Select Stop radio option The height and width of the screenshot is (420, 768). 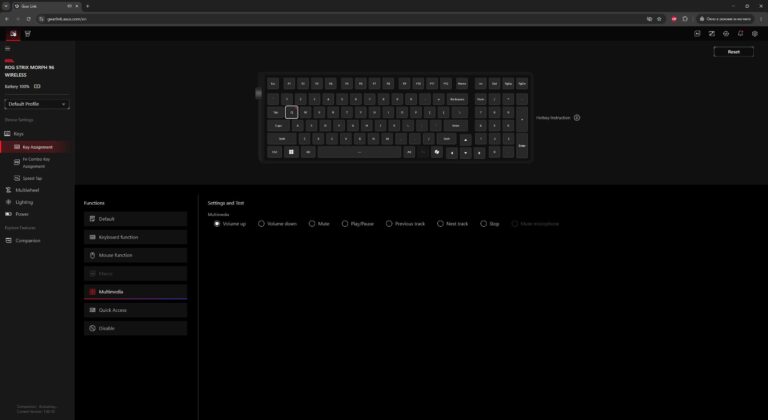coord(483,223)
